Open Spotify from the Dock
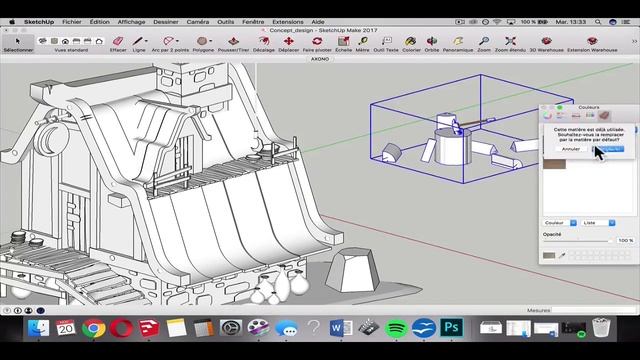 (396, 328)
